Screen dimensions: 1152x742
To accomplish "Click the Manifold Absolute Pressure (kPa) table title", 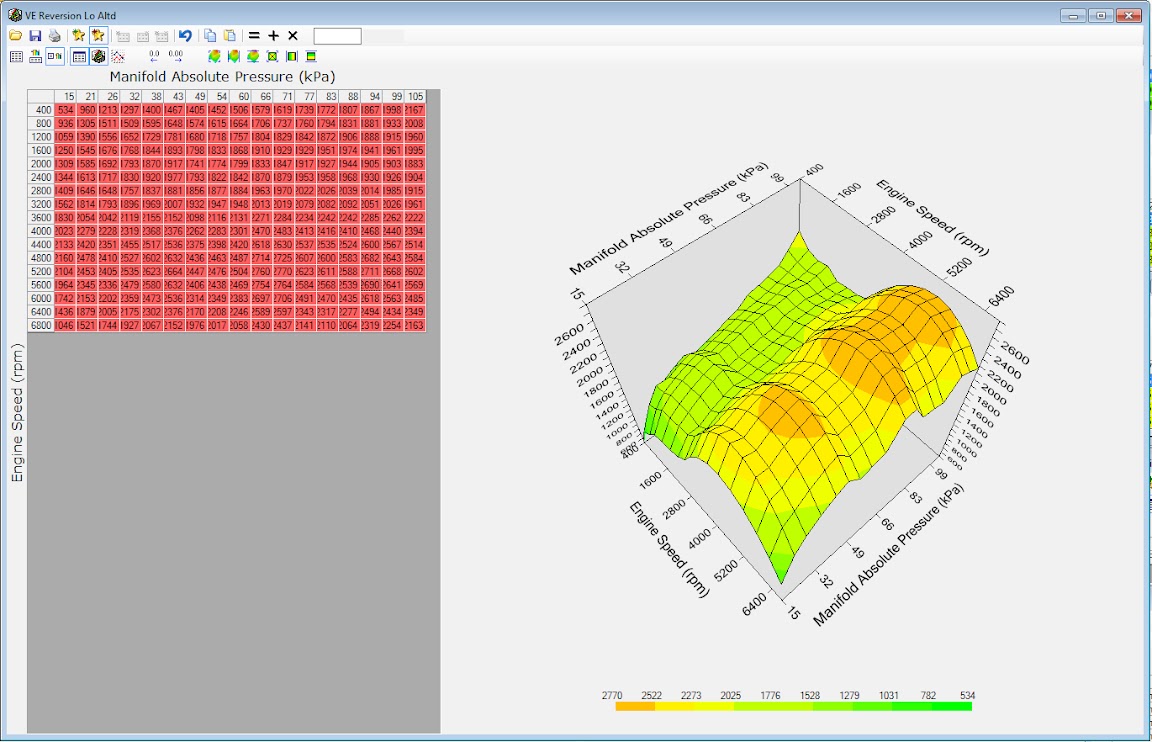I will coord(223,76).
